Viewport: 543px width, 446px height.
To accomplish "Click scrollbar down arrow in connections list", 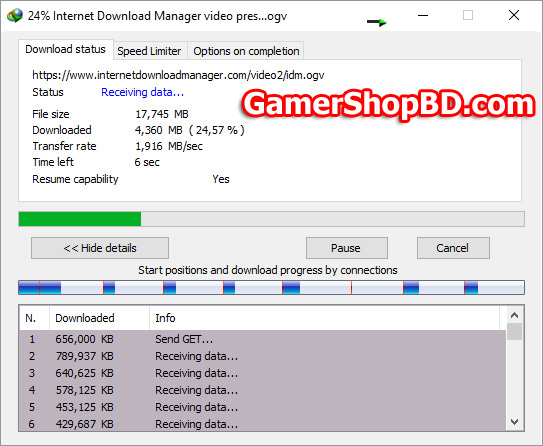I will (514, 422).
